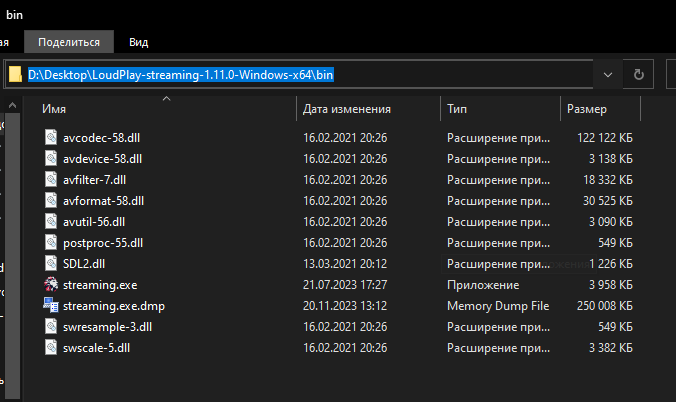Toggle sort order via arrow above Имя
Screen dimensions: 676x402
166,99
